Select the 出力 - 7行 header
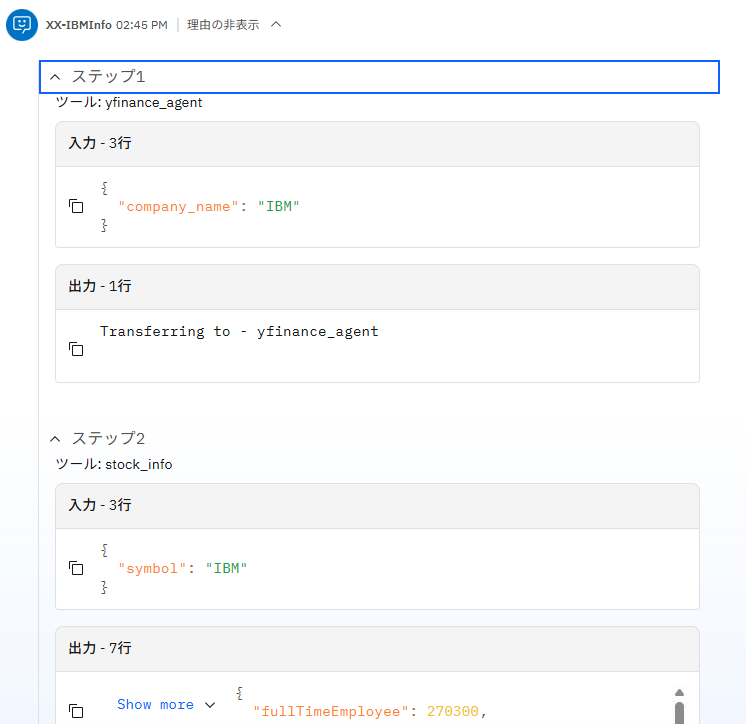 tap(100, 649)
